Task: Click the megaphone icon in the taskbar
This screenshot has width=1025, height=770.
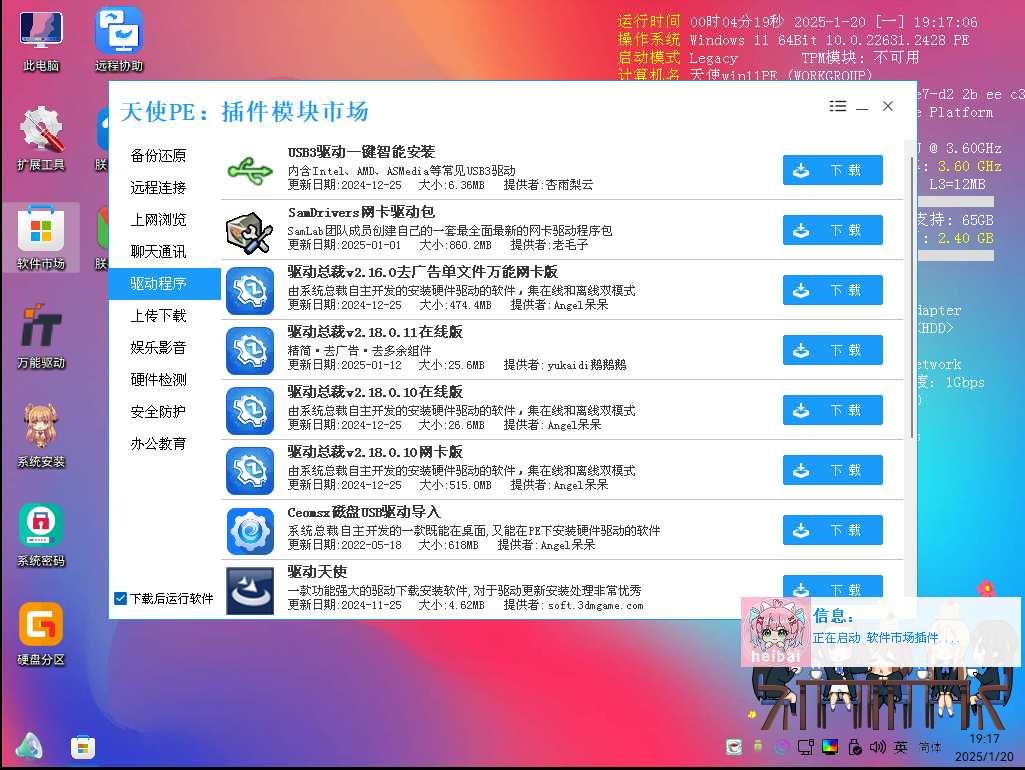Action: point(29,746)
